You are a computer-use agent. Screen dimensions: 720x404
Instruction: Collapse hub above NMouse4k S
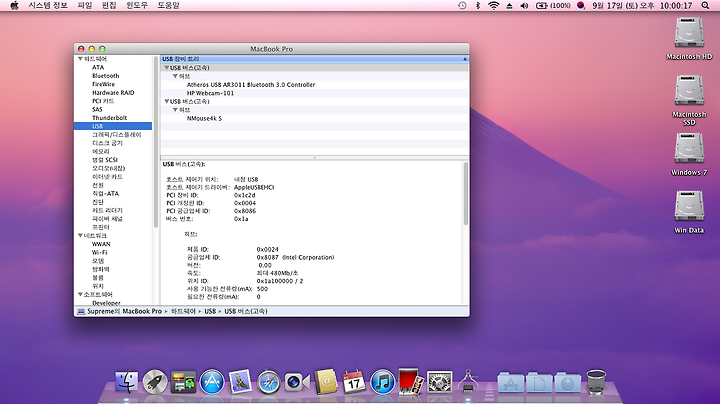pyautogui.click(x=175, y=110)
